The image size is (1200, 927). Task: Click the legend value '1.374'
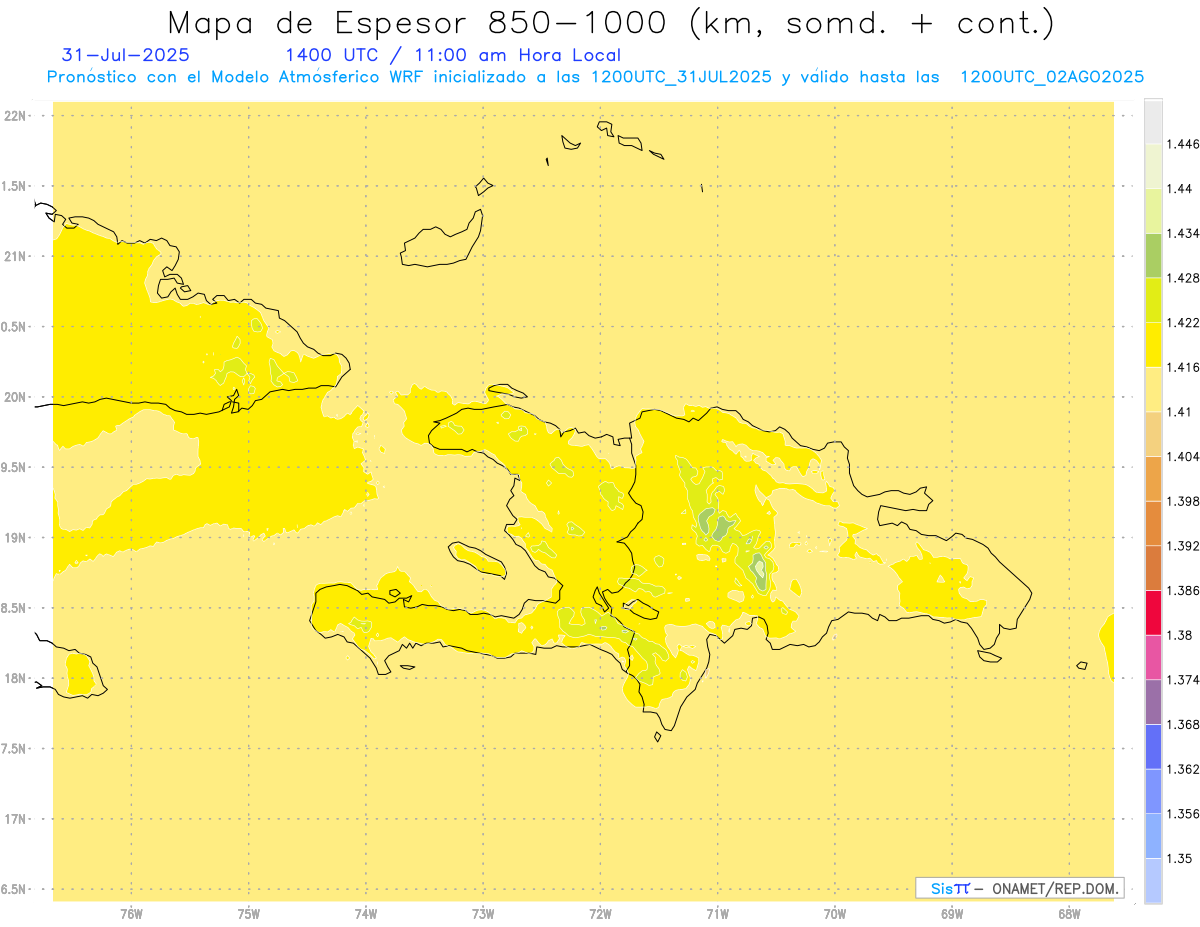coord(1183,680)
